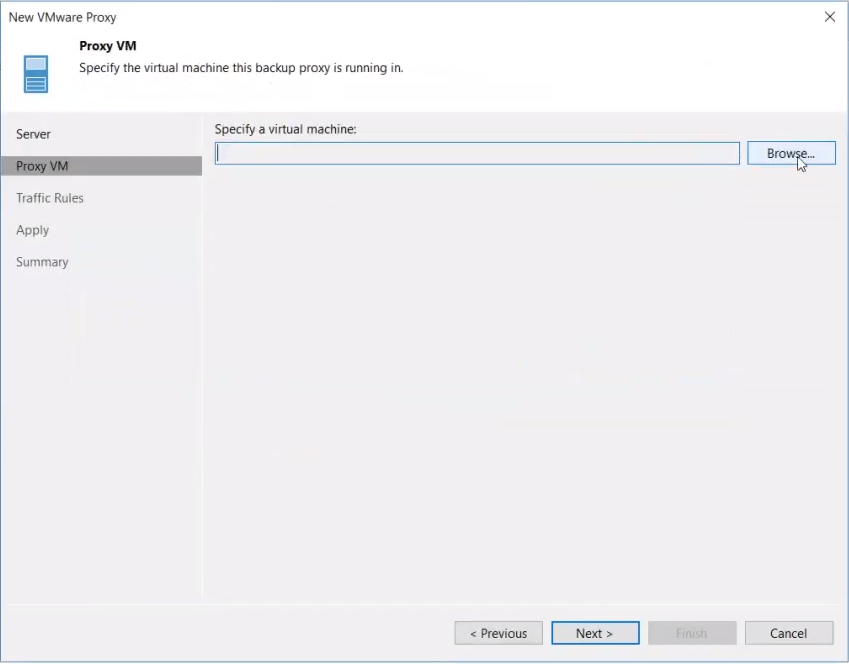Go back with the Previous button

click(498, 633)
